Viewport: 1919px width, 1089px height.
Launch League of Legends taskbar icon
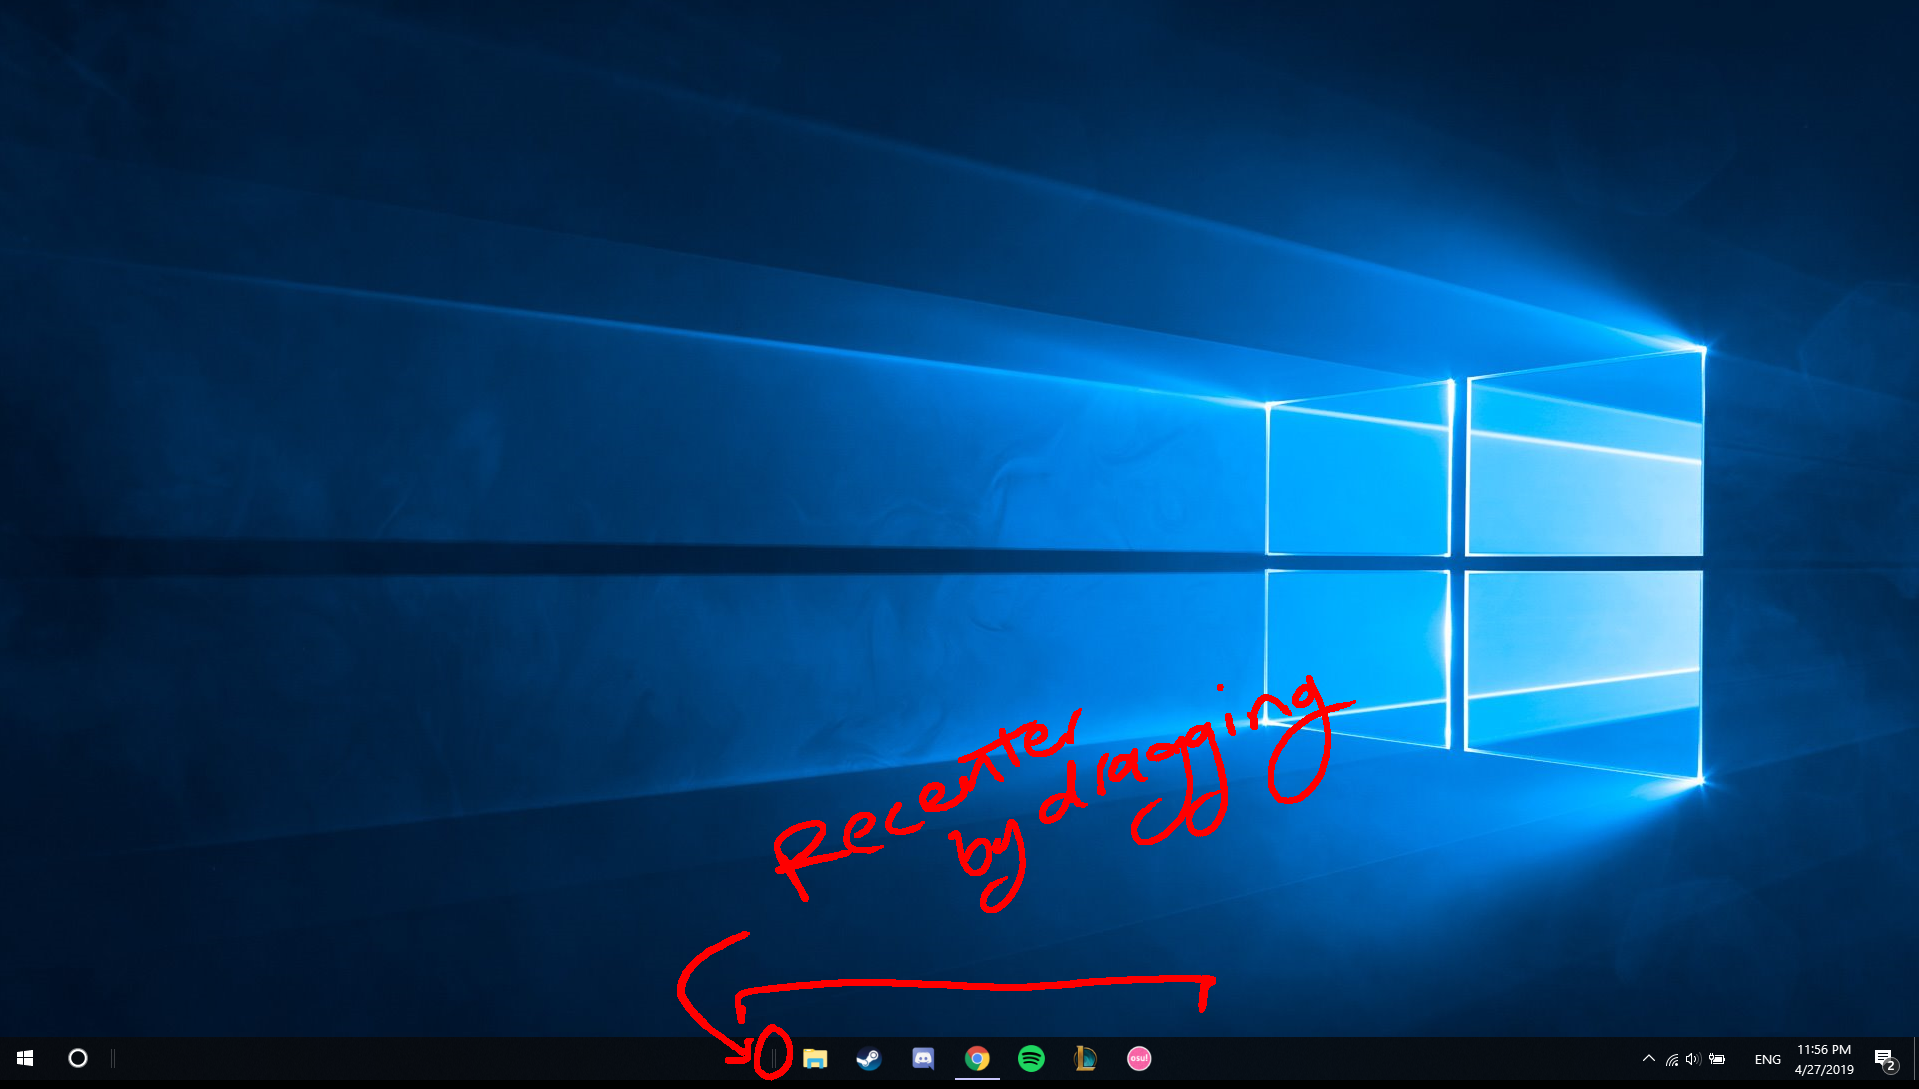(1085, 1058)
